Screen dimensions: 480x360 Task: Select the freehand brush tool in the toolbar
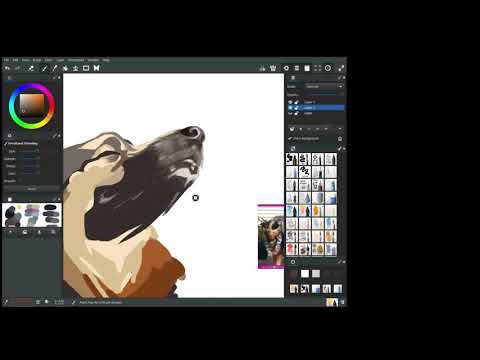pos(44,68)
